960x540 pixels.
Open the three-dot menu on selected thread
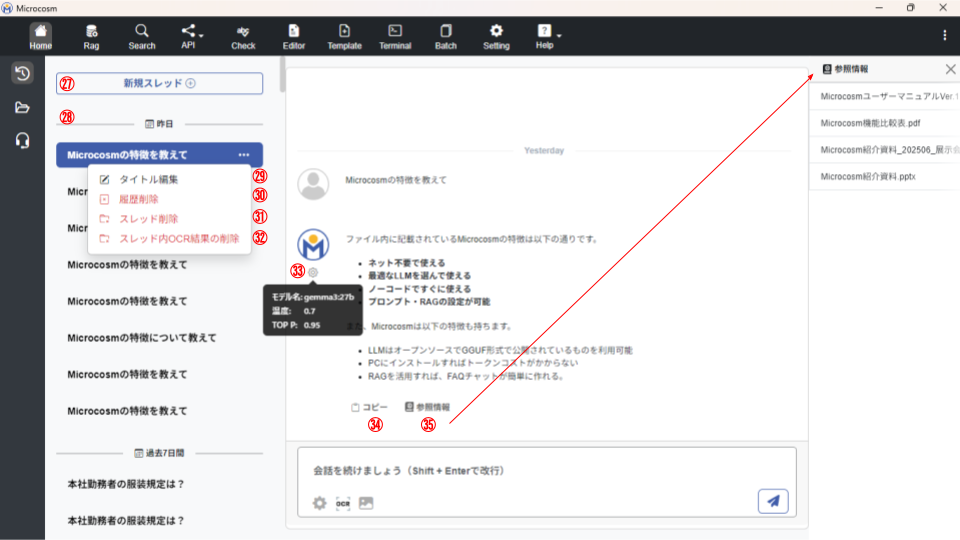244,155
